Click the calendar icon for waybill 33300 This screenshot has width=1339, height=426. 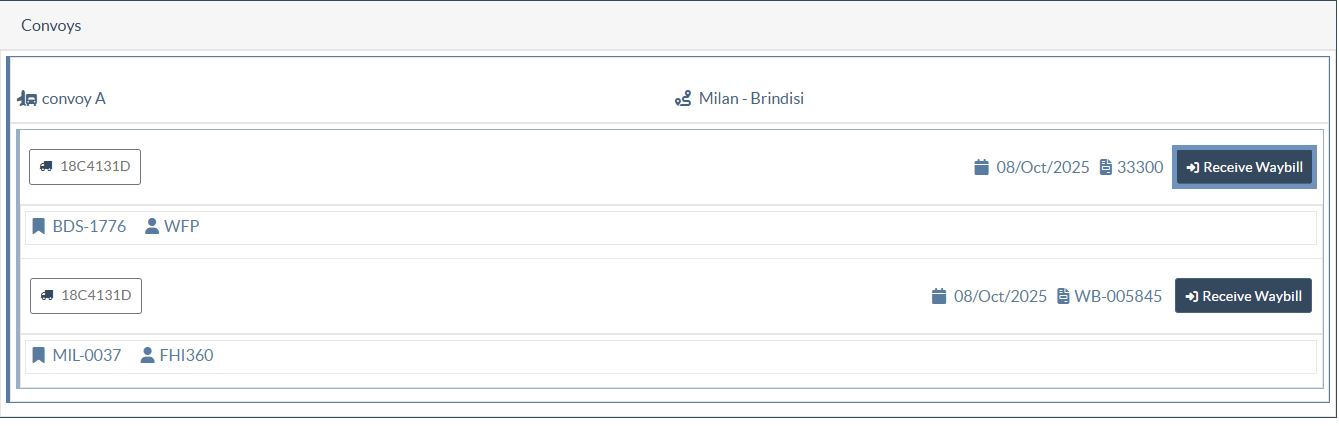[981, 167]
